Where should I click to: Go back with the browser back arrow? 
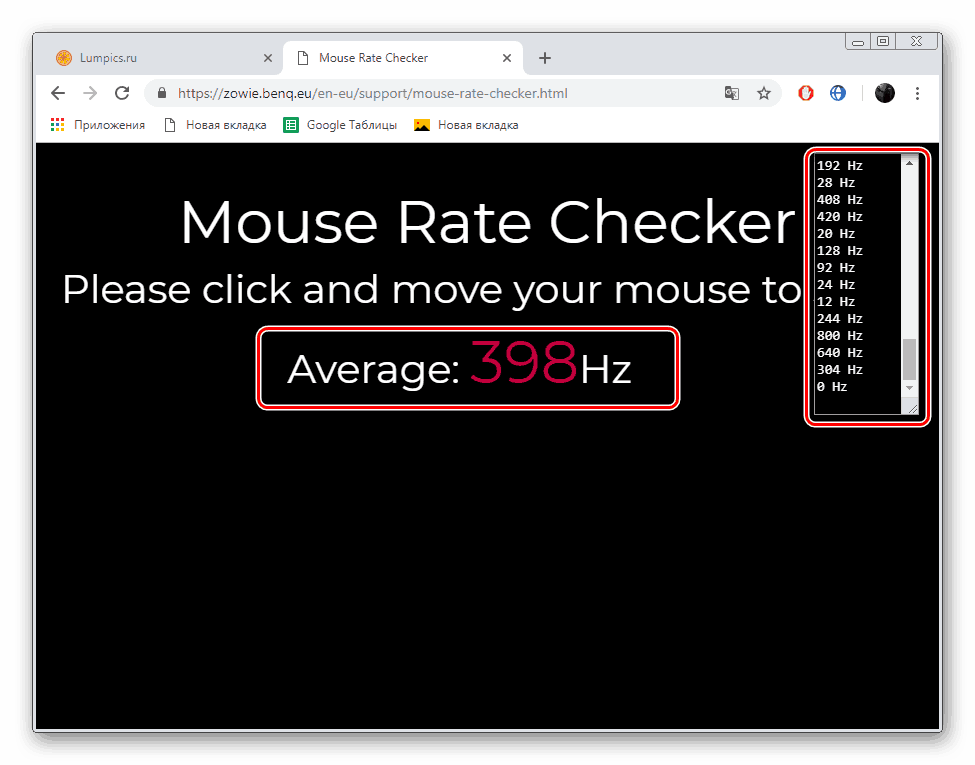[58, 93]
